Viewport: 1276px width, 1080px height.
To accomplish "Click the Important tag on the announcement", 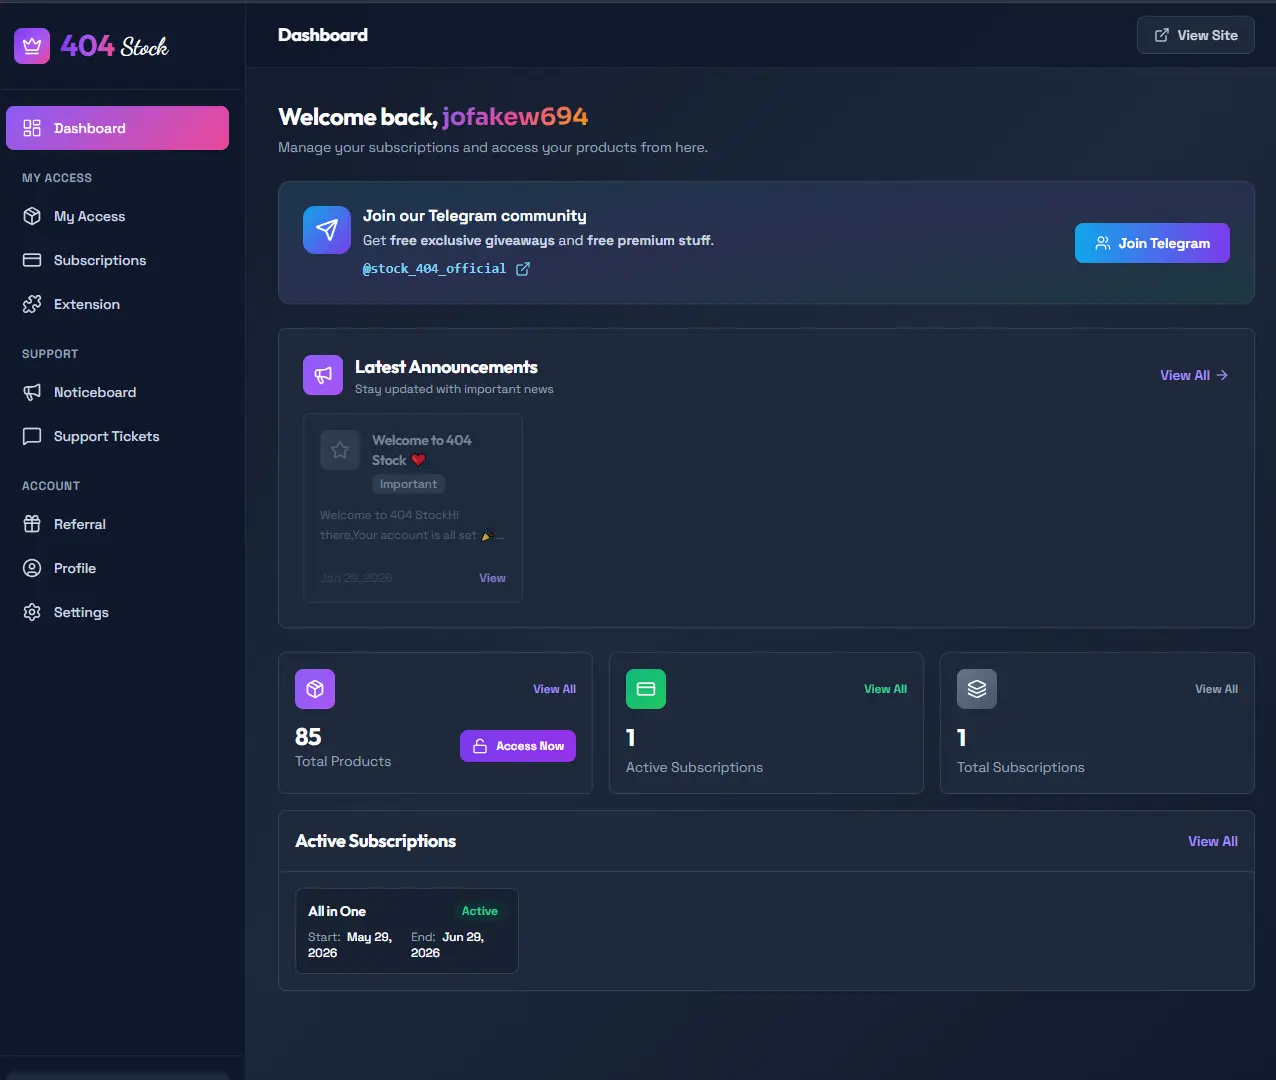I will click(x=408, y=484).
